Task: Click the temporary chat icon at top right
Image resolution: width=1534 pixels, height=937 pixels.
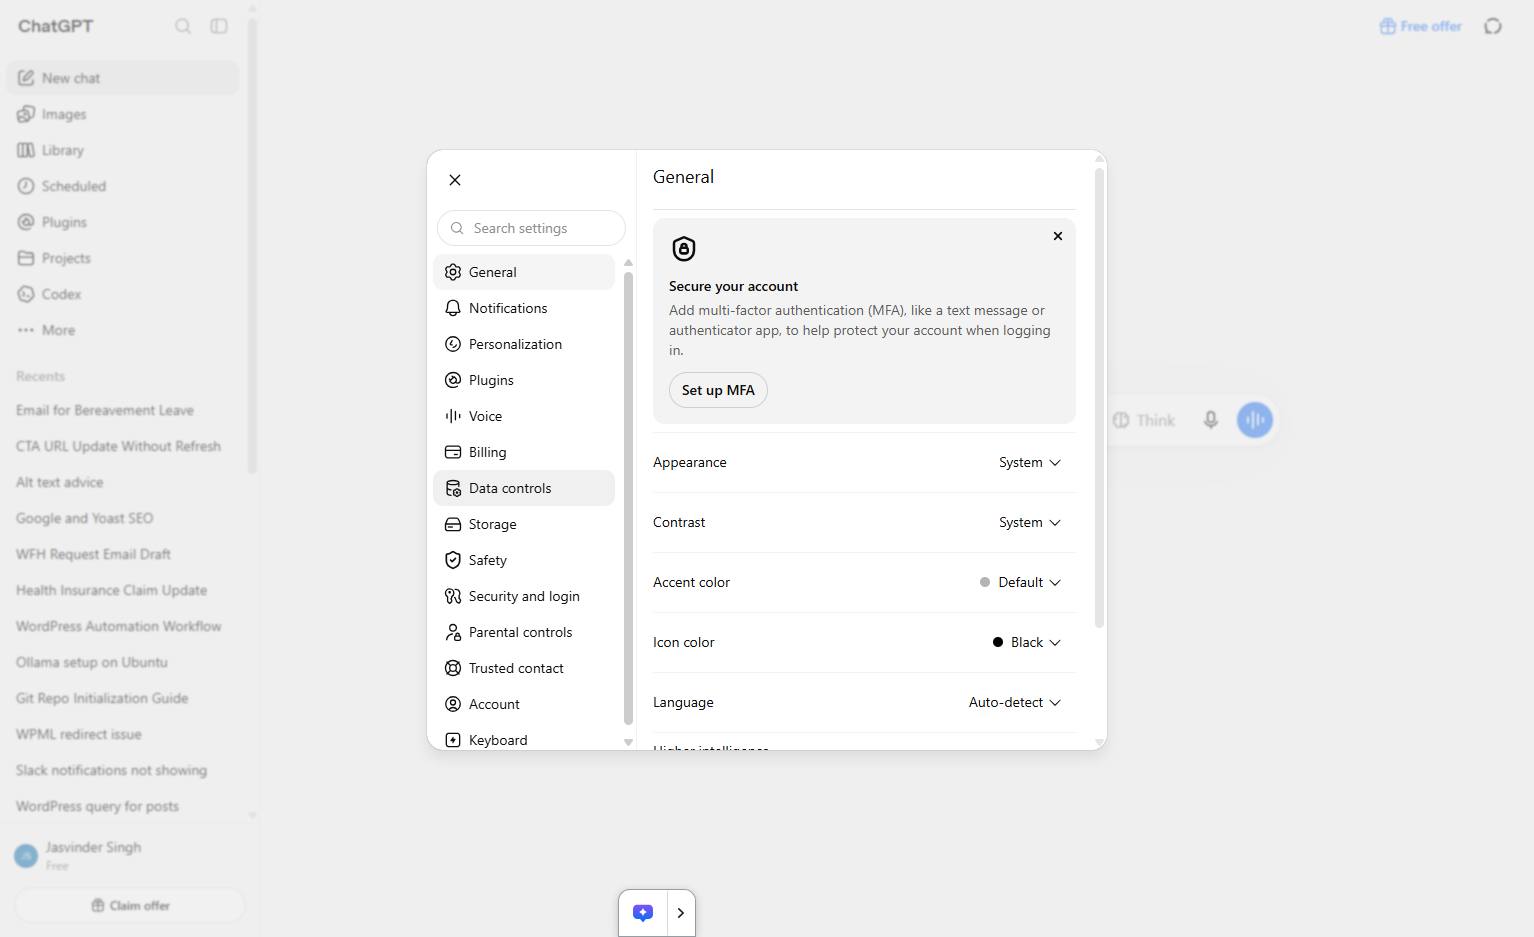Action: pos(1493,26)
